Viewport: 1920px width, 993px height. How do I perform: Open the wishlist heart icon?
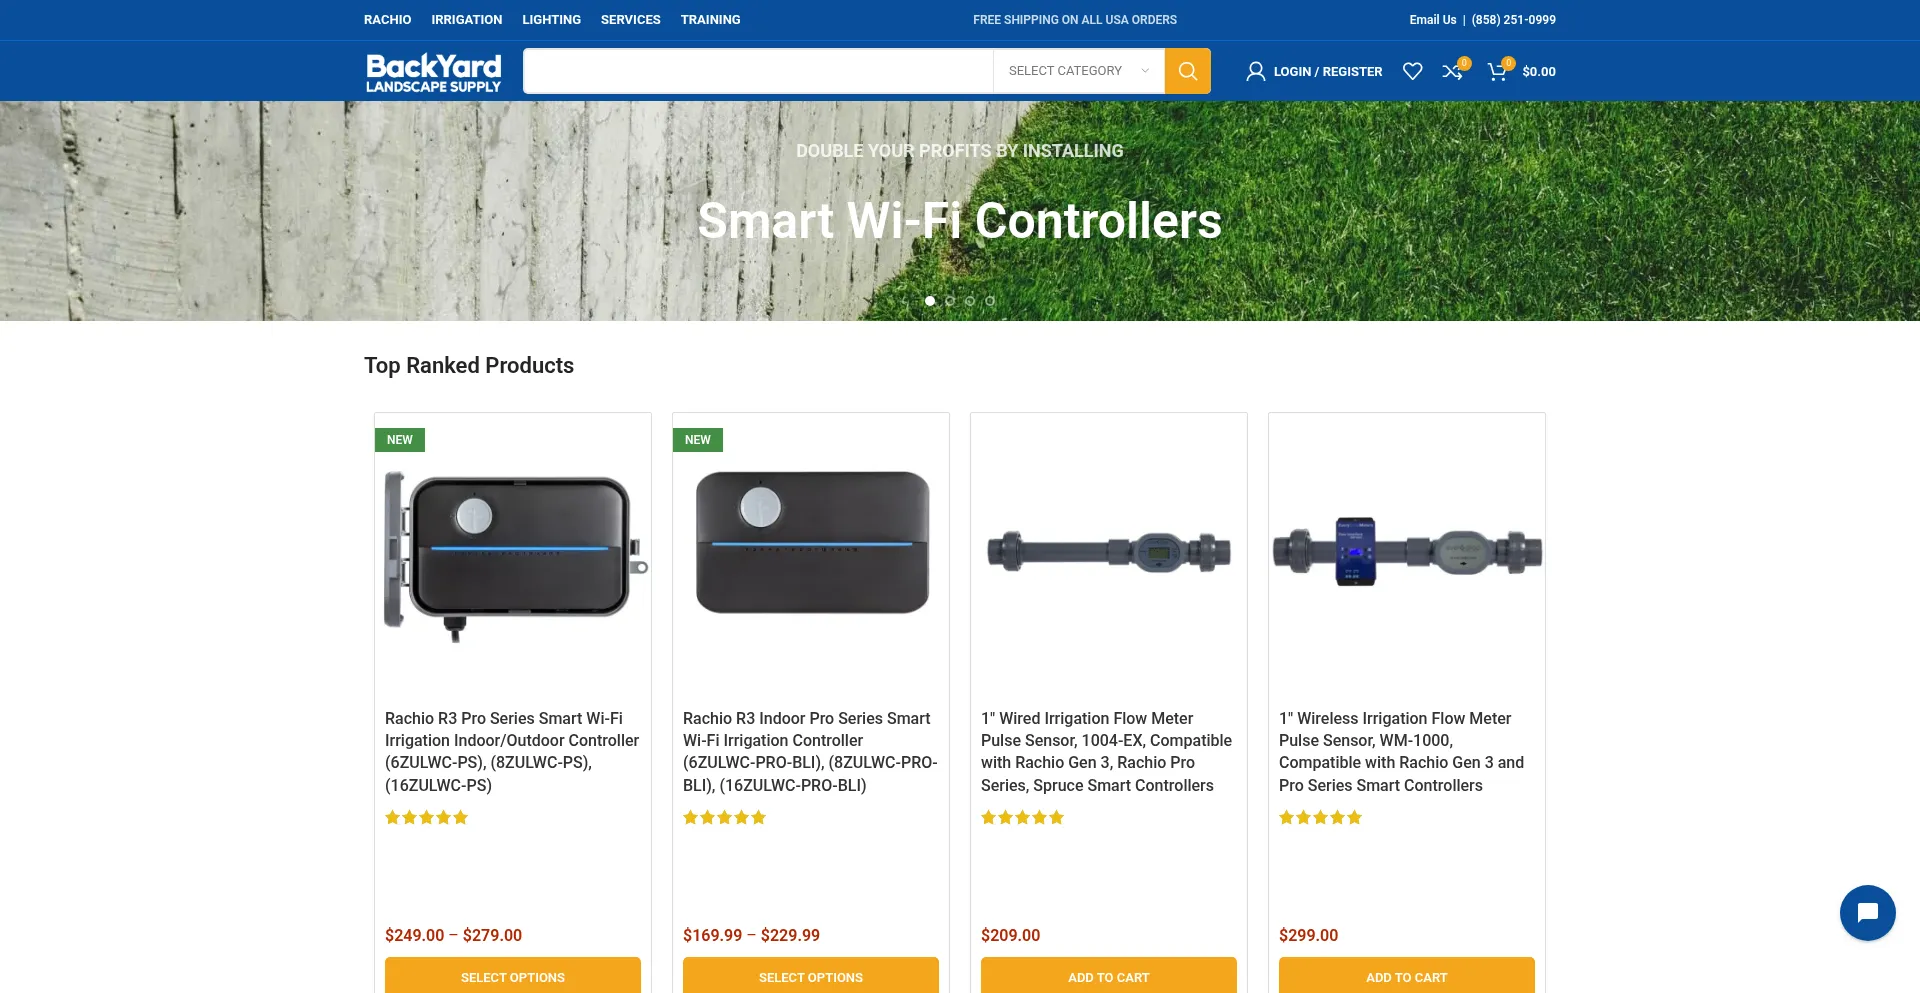[1412, 71]
